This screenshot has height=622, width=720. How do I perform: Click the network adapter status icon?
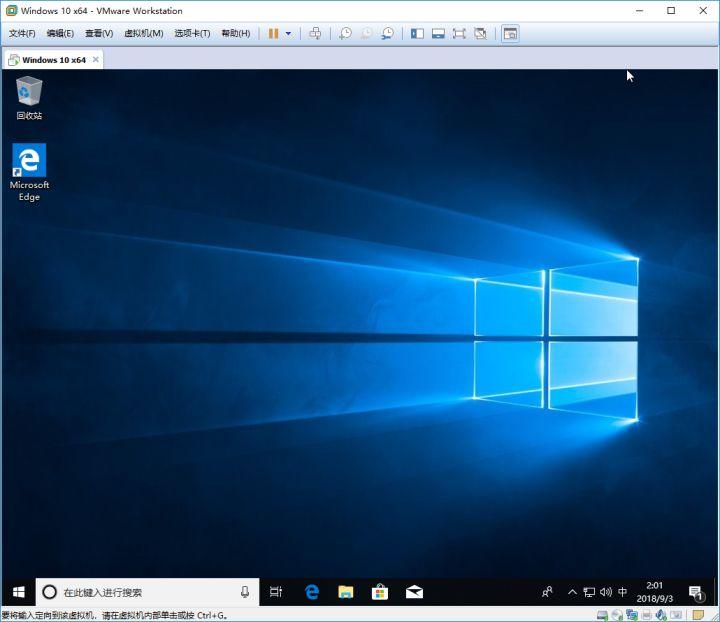point(632,615)
